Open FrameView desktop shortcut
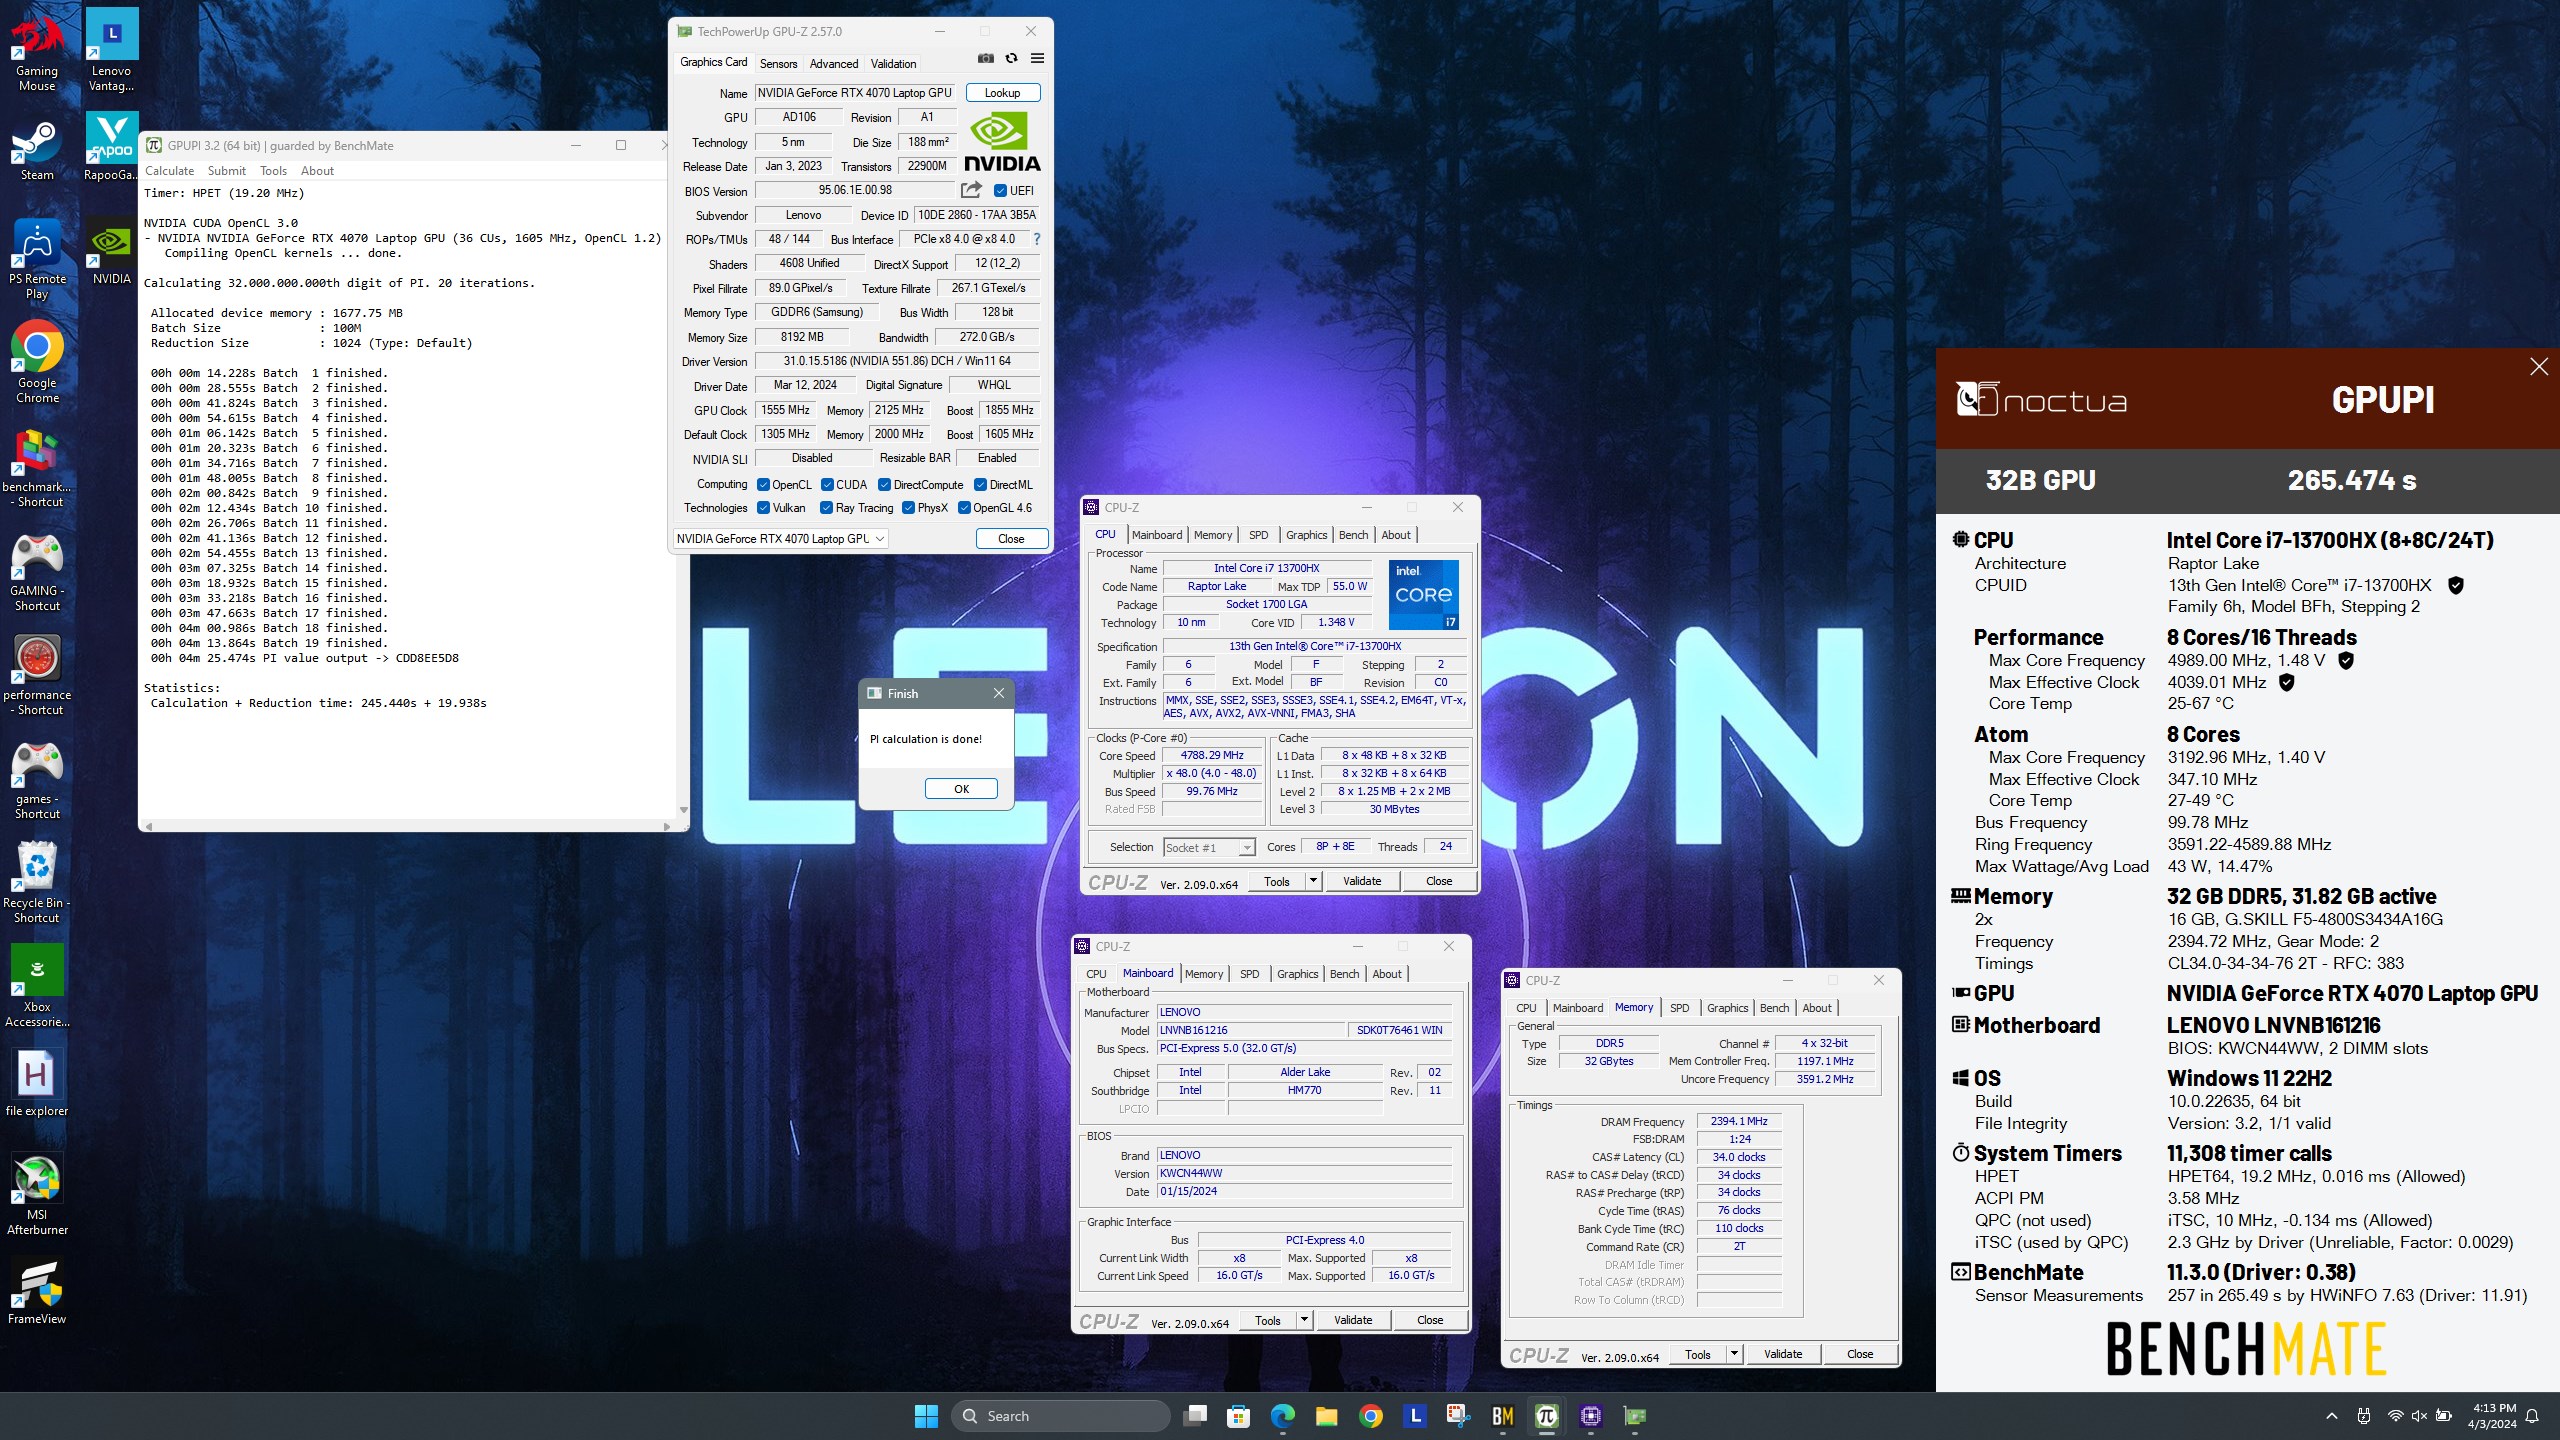 (37, 1292)
